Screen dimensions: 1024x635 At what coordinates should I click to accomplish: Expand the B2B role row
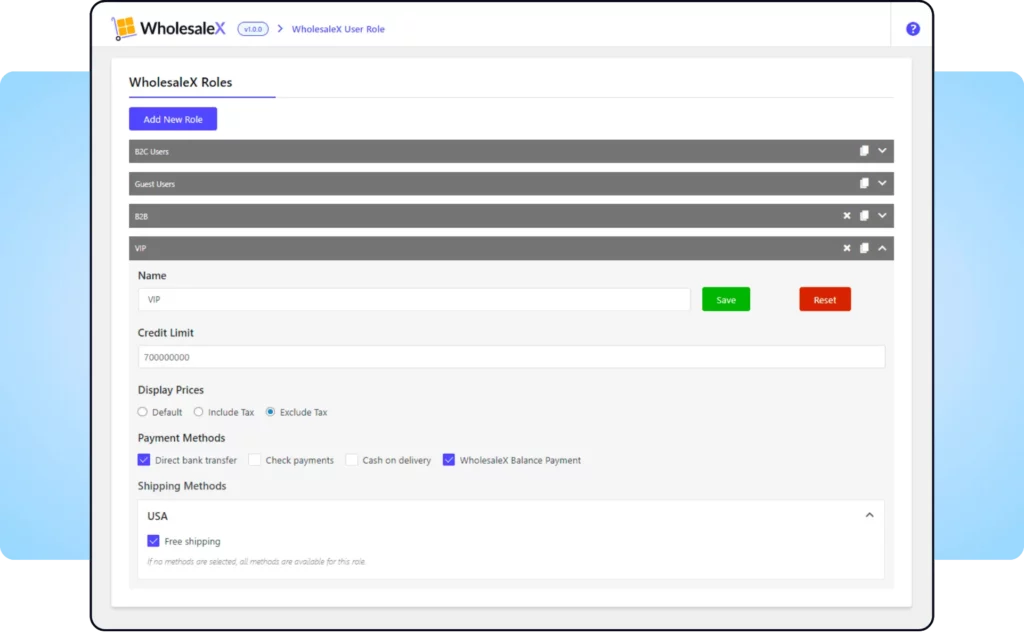click(x=882, y=216)
